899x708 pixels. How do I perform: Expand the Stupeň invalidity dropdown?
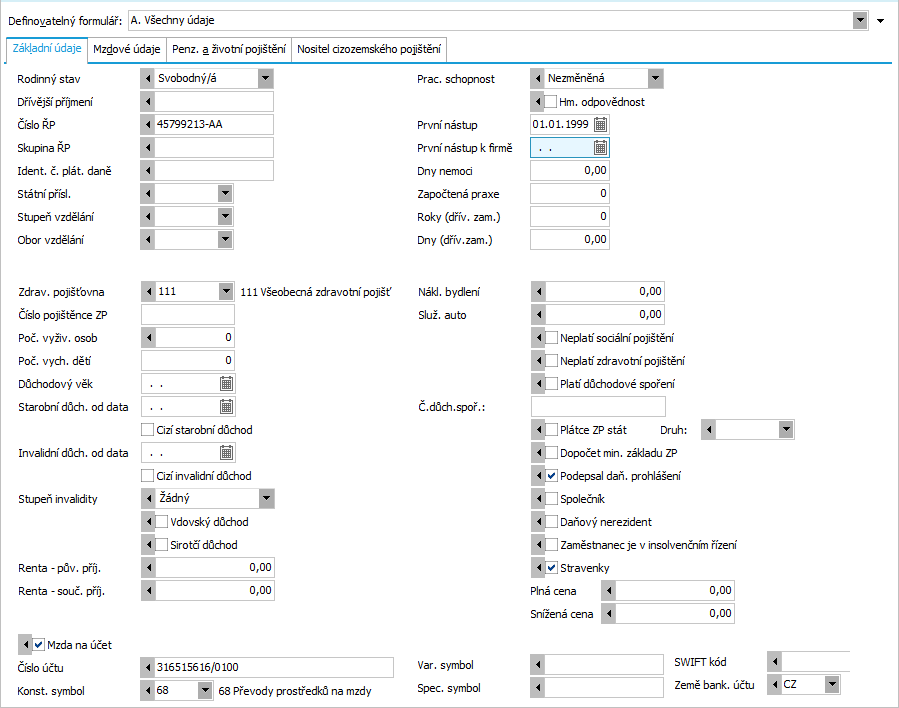coord(265,498)
